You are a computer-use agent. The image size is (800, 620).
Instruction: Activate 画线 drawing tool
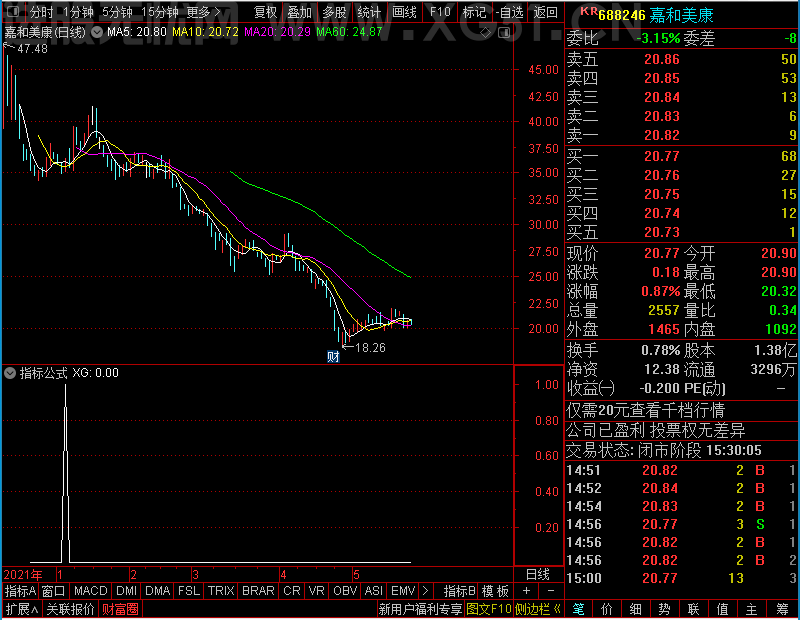[x=404, y=12]
